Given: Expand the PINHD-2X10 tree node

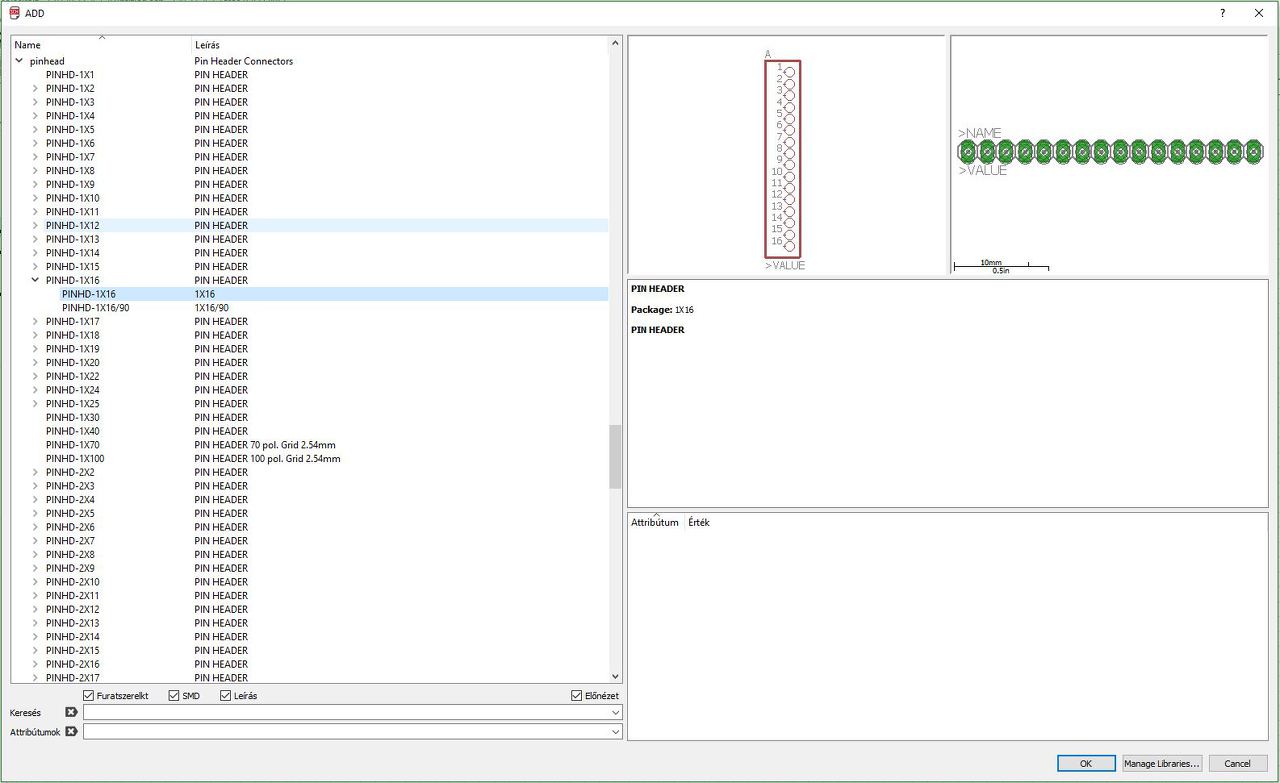Looking at the screenshot, I should tap(35, 582).
